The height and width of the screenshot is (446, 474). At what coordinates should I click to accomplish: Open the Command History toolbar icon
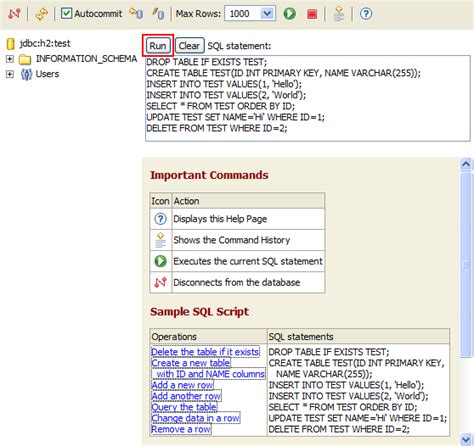tap(339, 14)
